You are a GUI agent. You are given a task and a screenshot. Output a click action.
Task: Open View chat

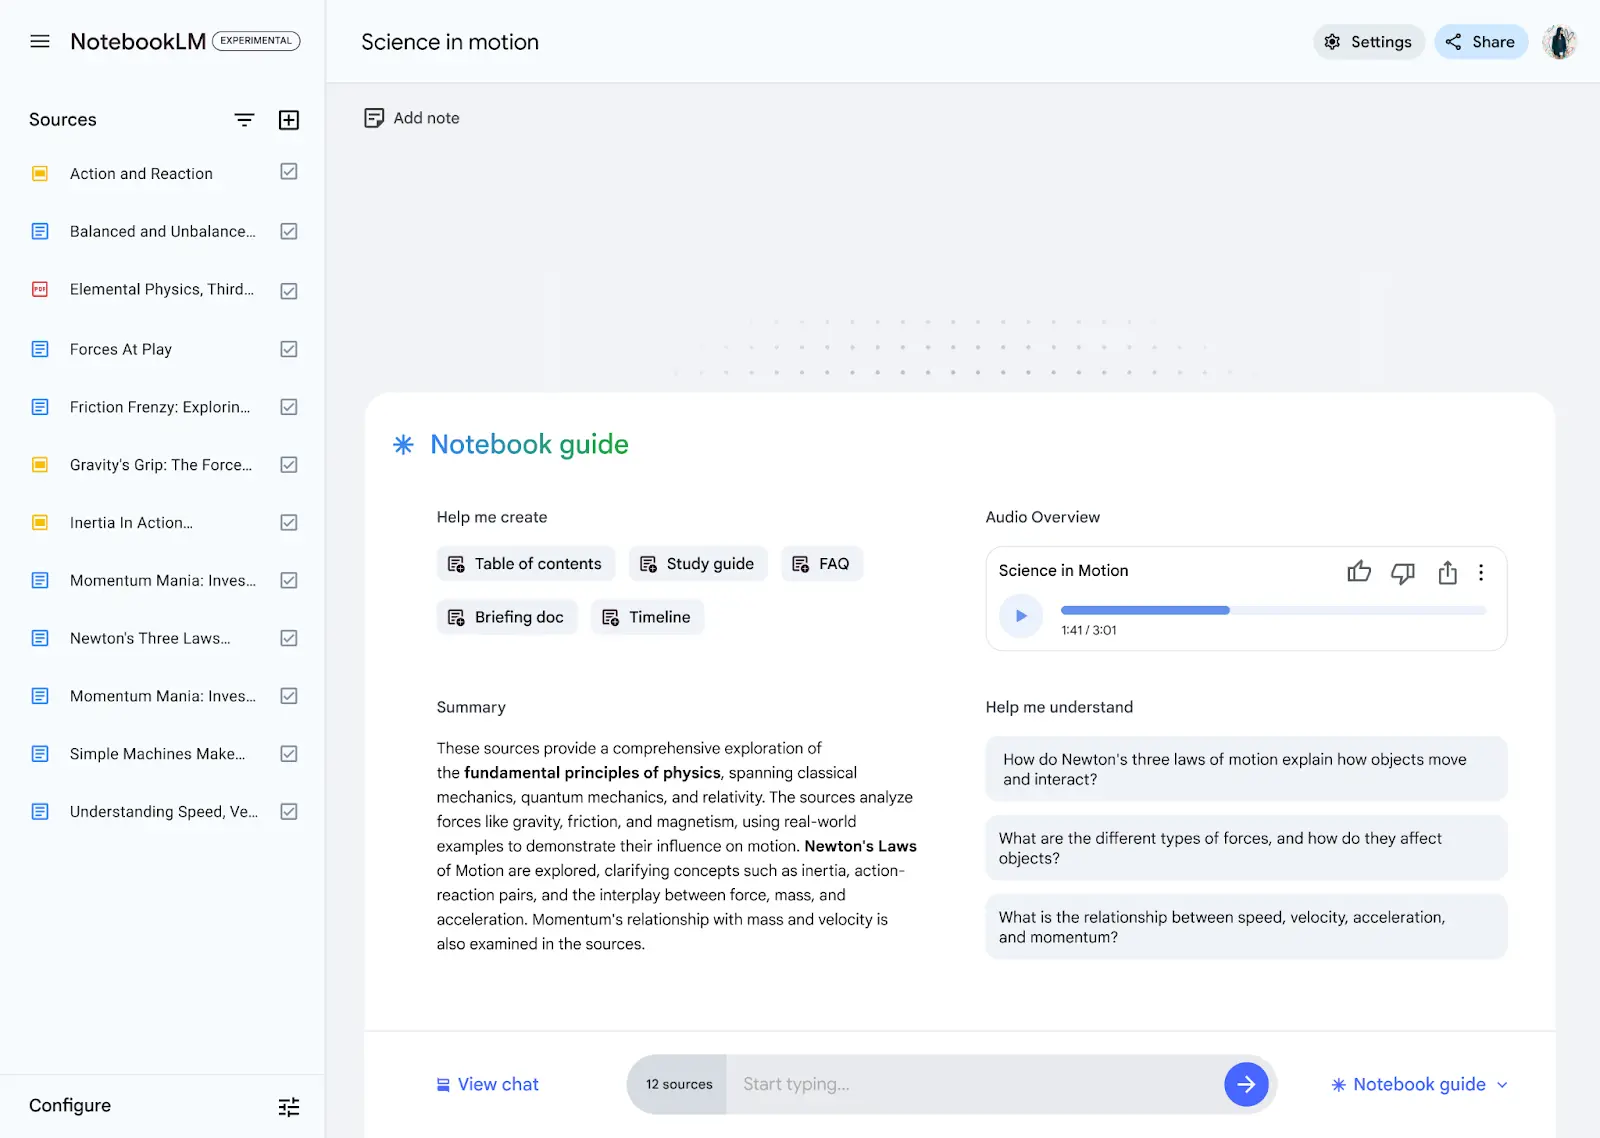(487, 1084)
